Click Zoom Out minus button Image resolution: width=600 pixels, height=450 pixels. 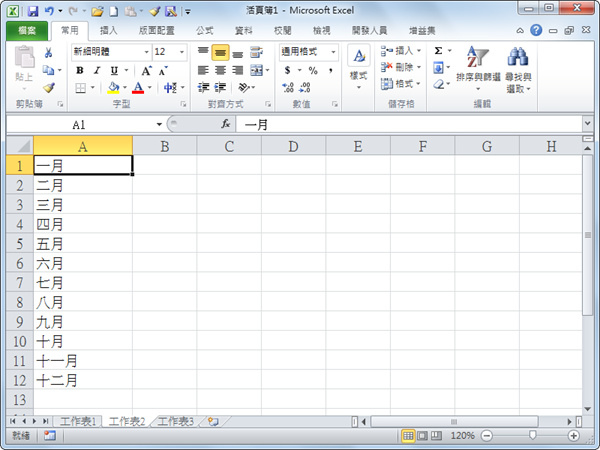[x=487, y=435]
